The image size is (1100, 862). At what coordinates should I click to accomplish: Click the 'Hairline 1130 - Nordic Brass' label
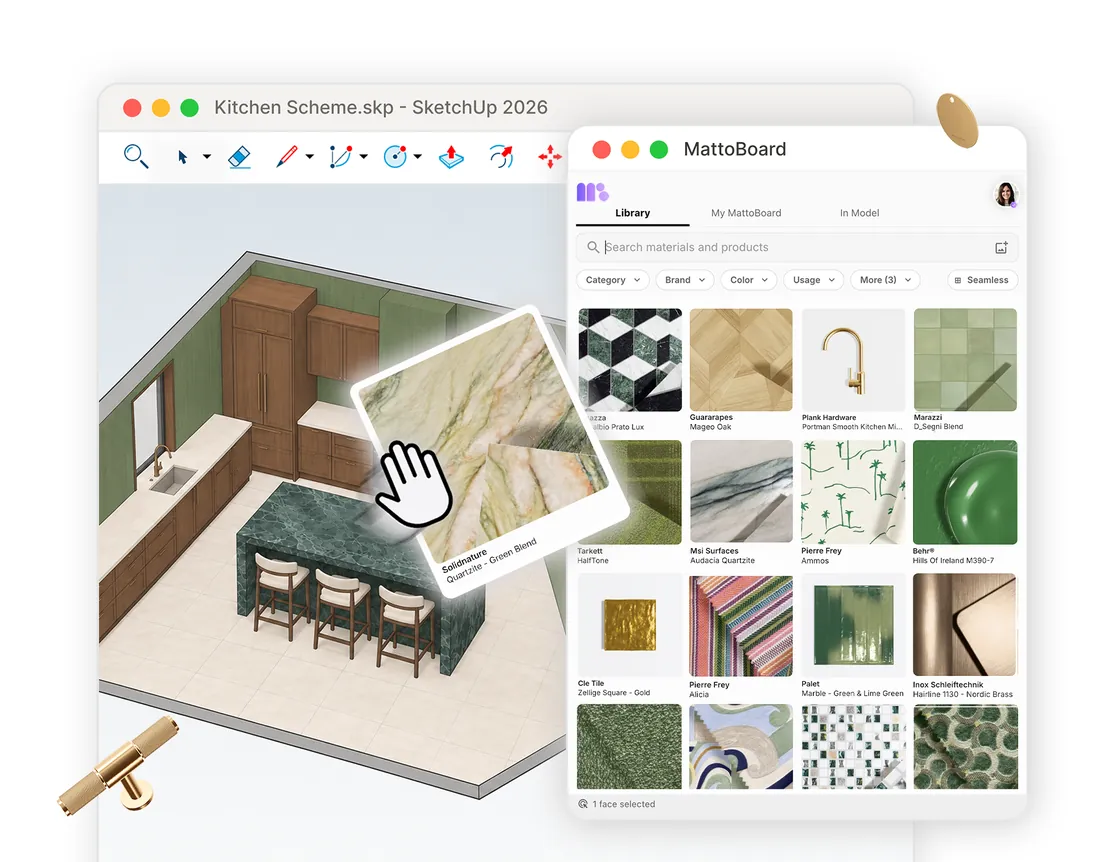[x=962, y=694]
